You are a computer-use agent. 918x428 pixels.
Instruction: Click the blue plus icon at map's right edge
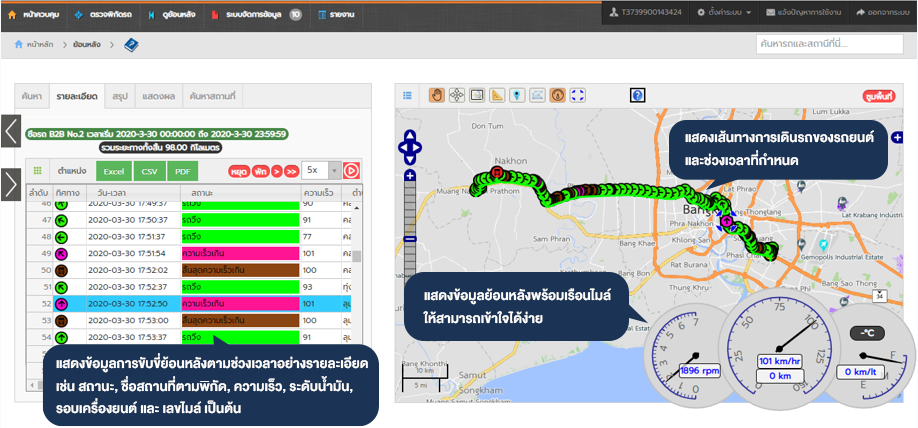point(898,137)
